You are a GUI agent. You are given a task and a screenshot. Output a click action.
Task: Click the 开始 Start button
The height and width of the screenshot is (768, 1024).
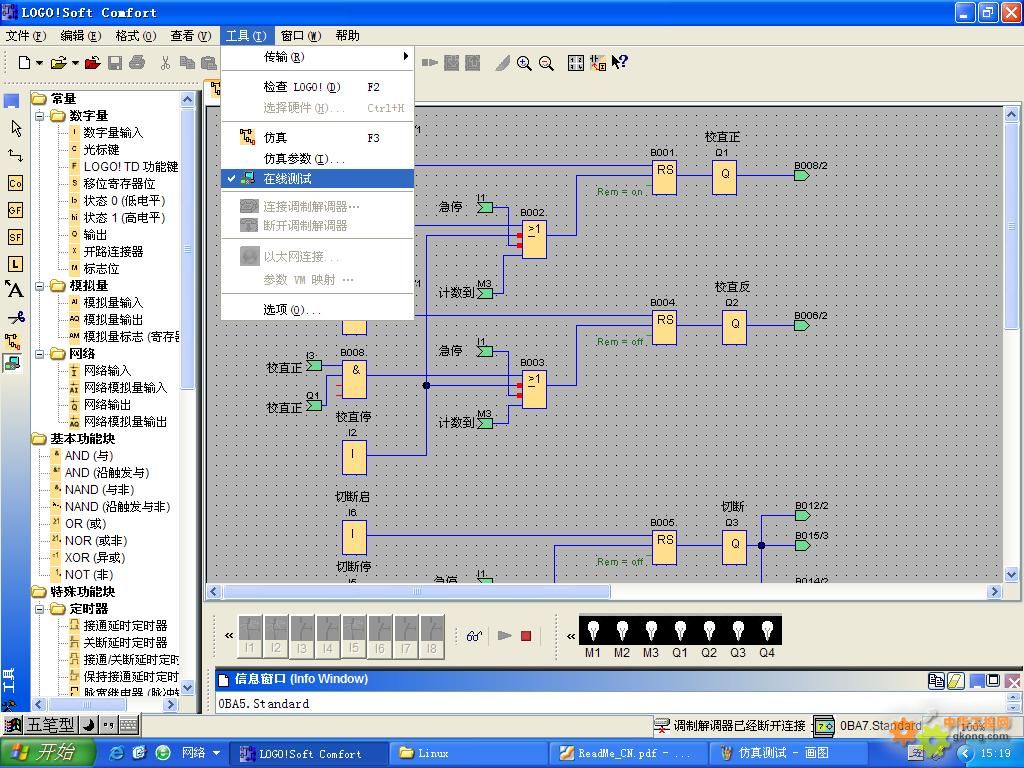point(48,753)
